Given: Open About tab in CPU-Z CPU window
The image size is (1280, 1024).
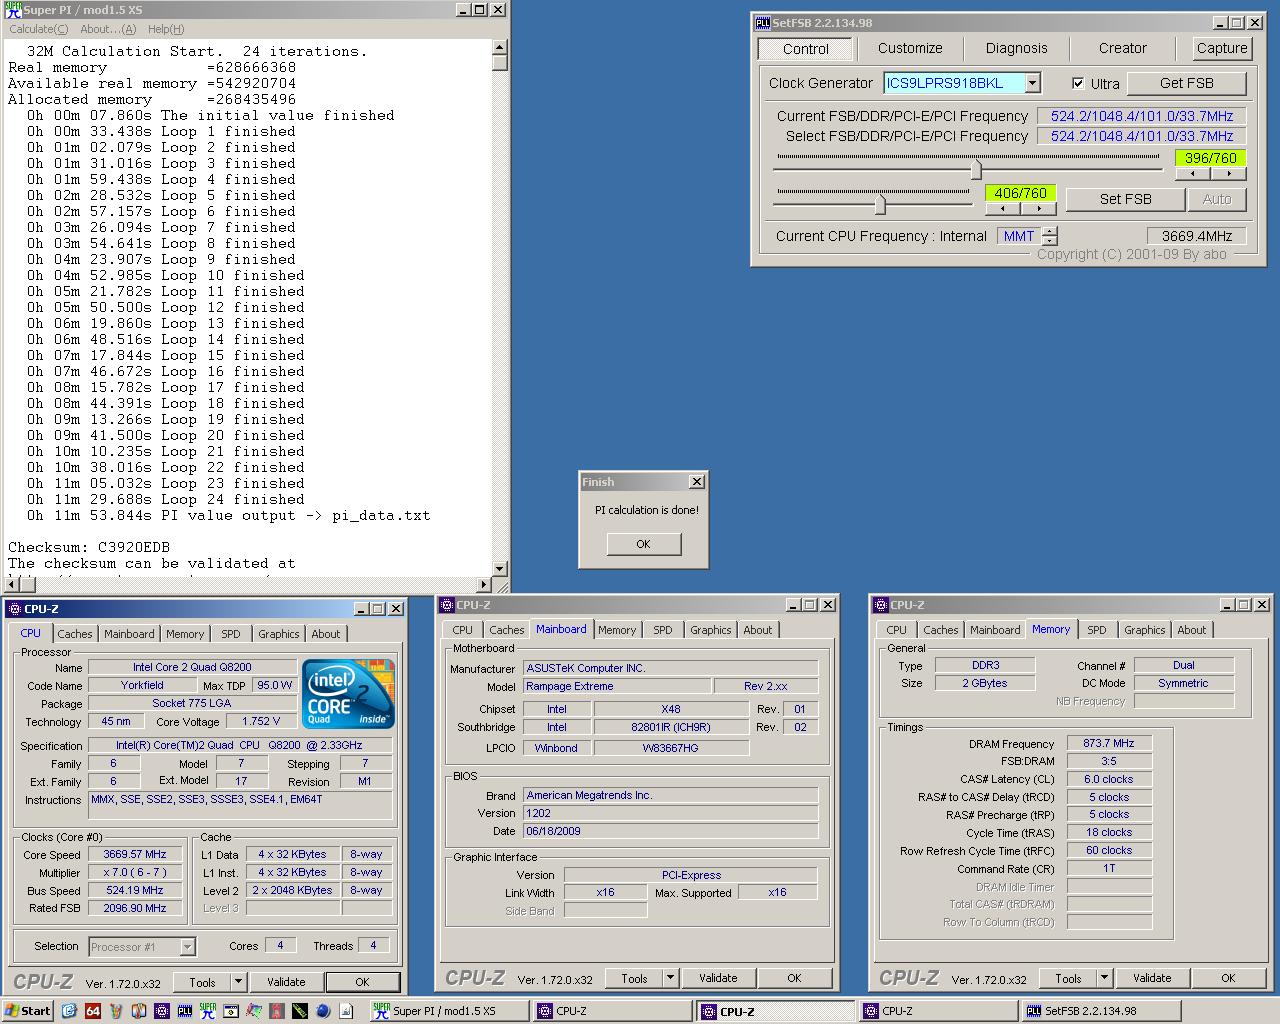Looking at the screenshot, I should (325, 634).
